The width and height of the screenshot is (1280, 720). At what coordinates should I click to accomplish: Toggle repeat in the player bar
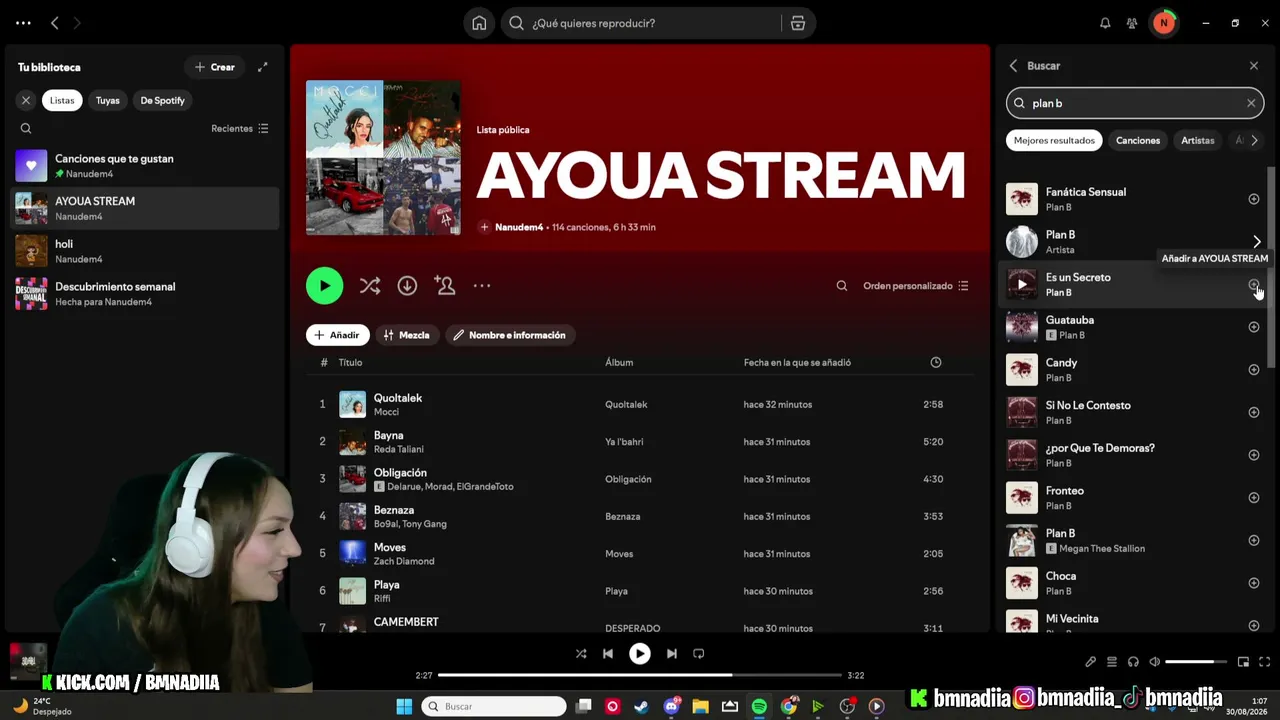[699, 654]
